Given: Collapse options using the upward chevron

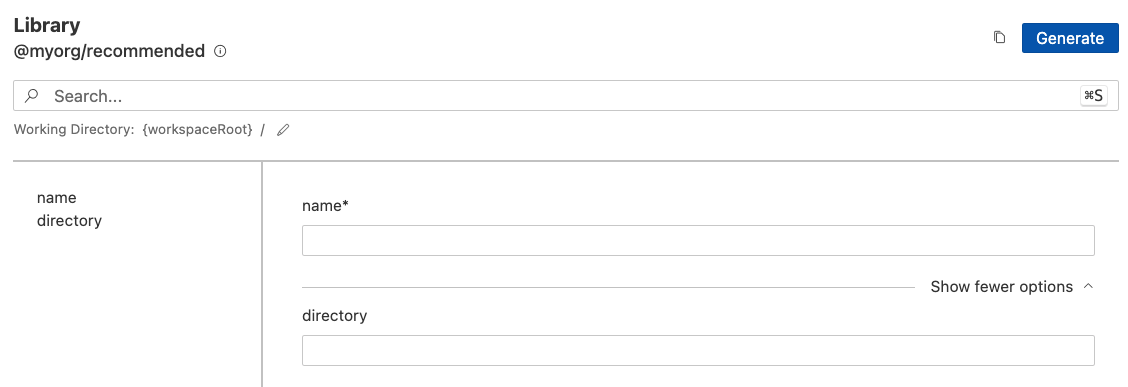Looking at the screenshot, I should [1088, 286].
